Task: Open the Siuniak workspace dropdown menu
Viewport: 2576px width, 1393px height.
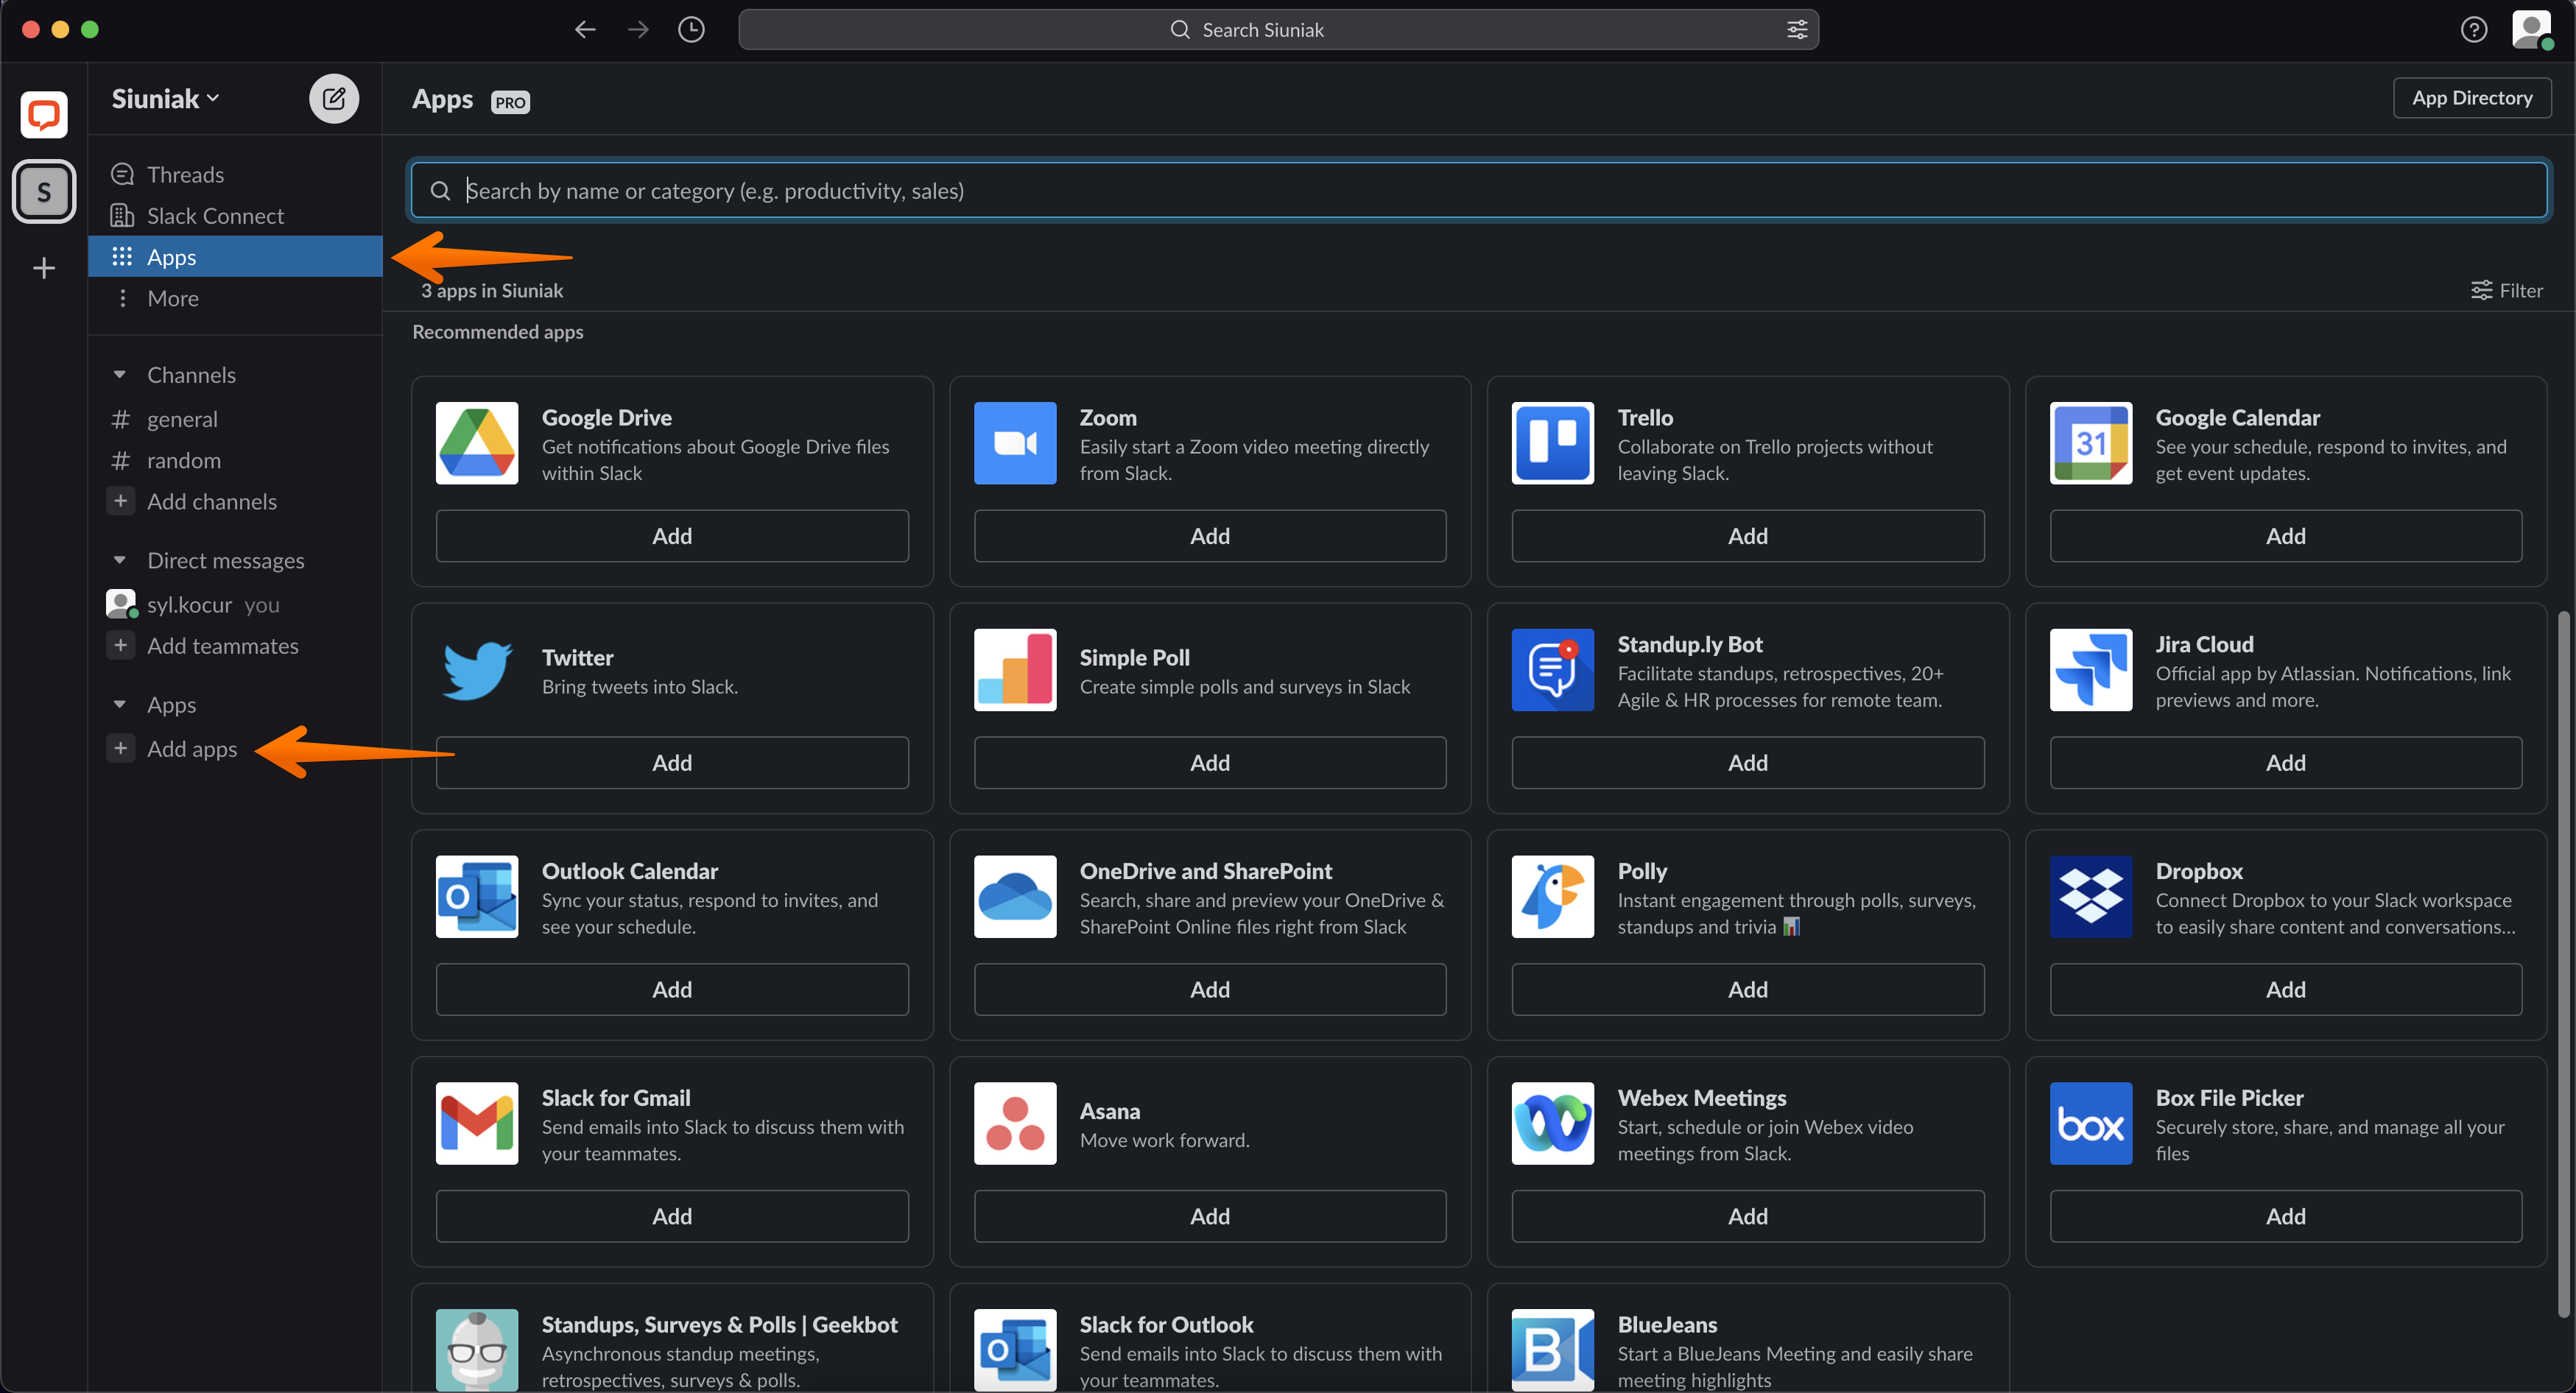Action: pos(165,98)
